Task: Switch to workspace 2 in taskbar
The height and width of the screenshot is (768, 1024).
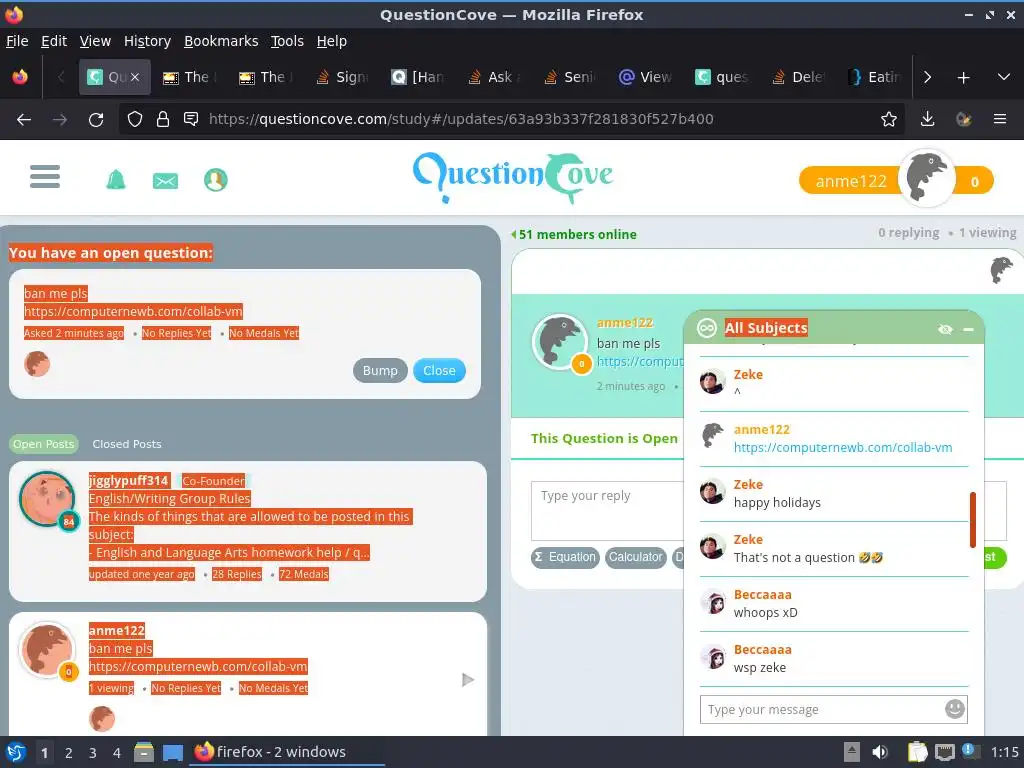Action: pos(68,752)
